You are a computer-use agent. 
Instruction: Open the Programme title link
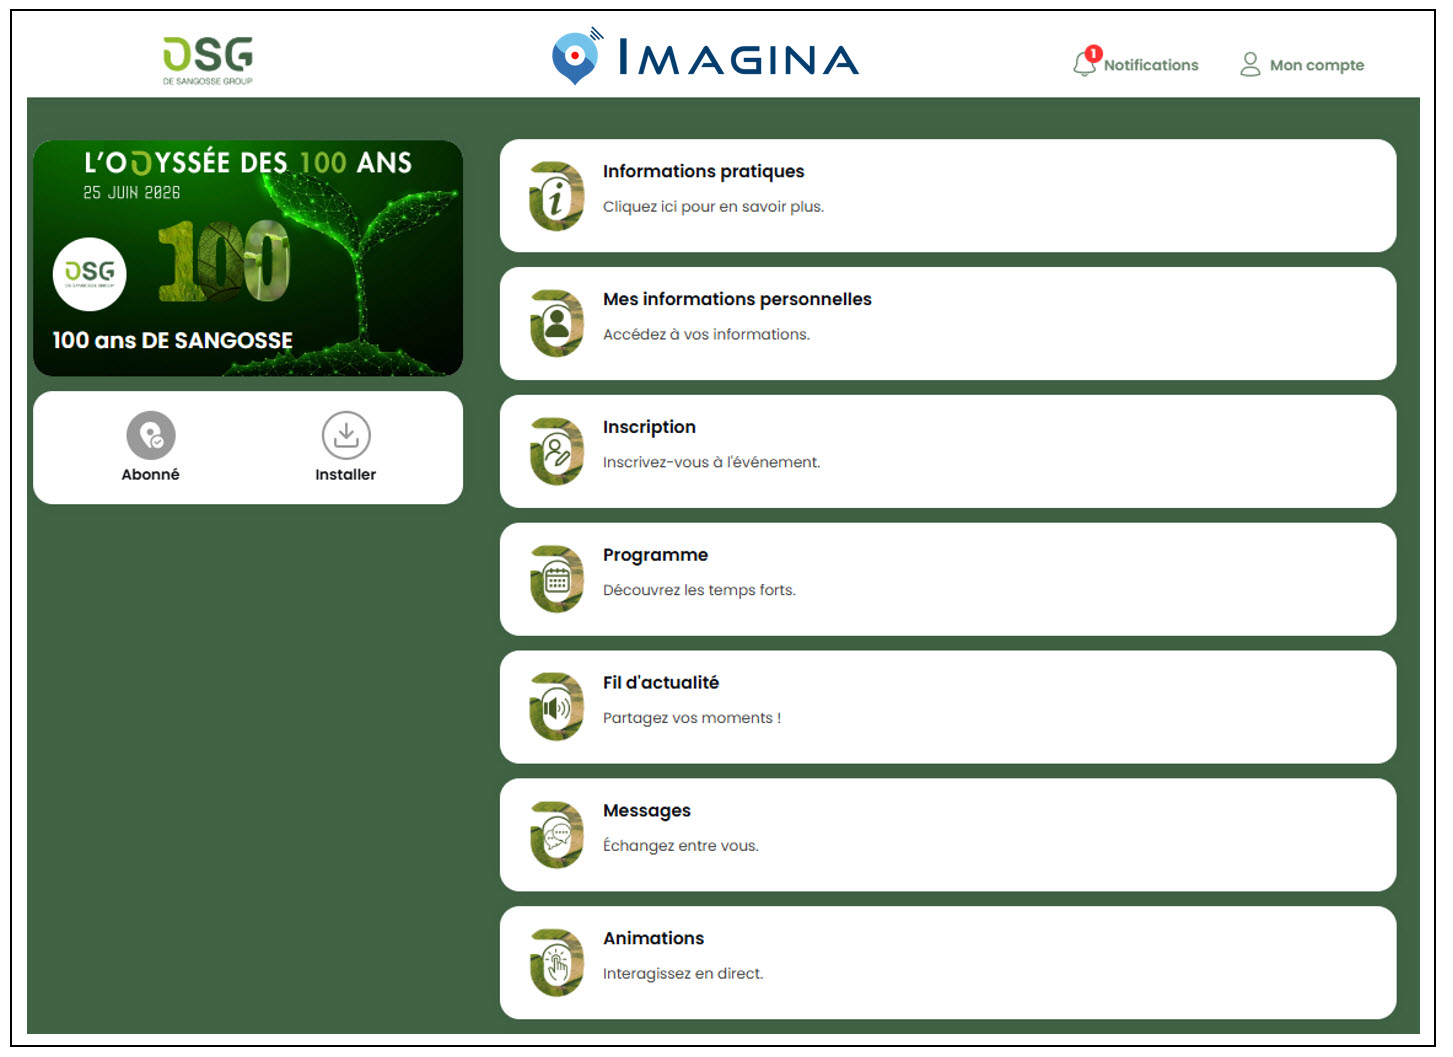655,555
